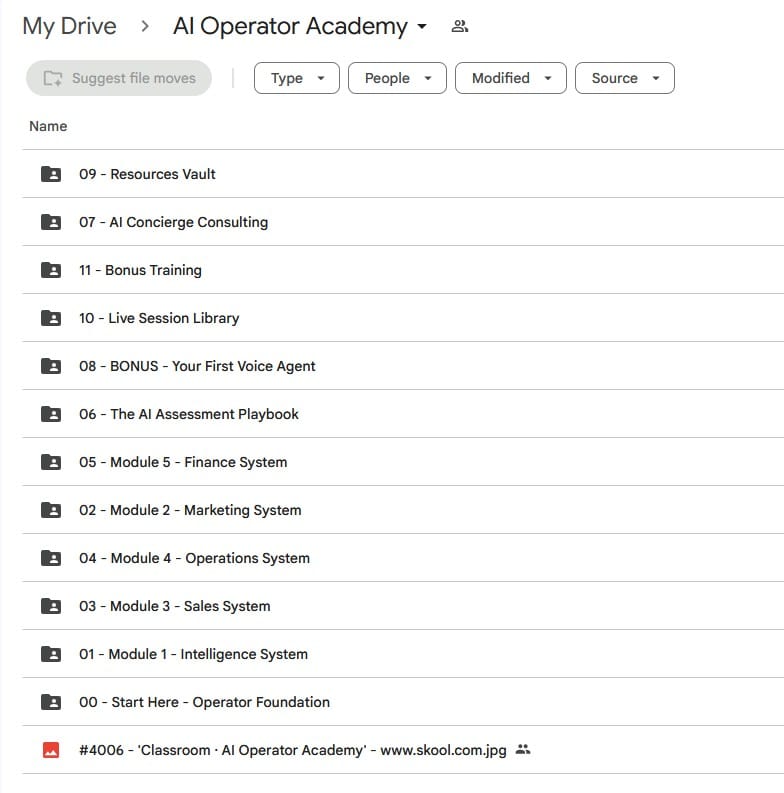The width and height of the screenshot is (784, 793).
Task: Click the folder icon for 01 - Intelligence System
Action: point(51,654)
